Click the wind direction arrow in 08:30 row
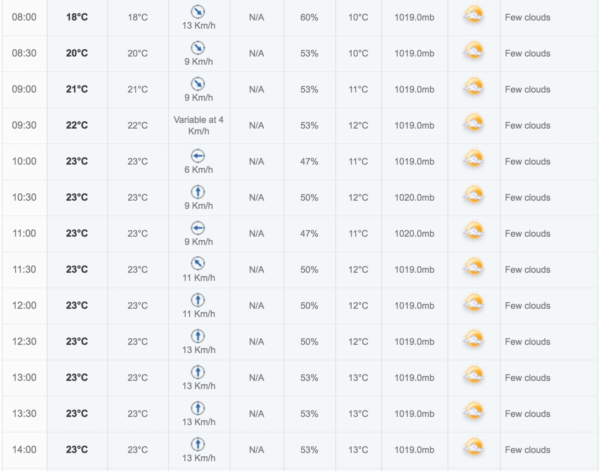This screenshot has width=600, height=471. pyautogui.click(x=198, y=48)
